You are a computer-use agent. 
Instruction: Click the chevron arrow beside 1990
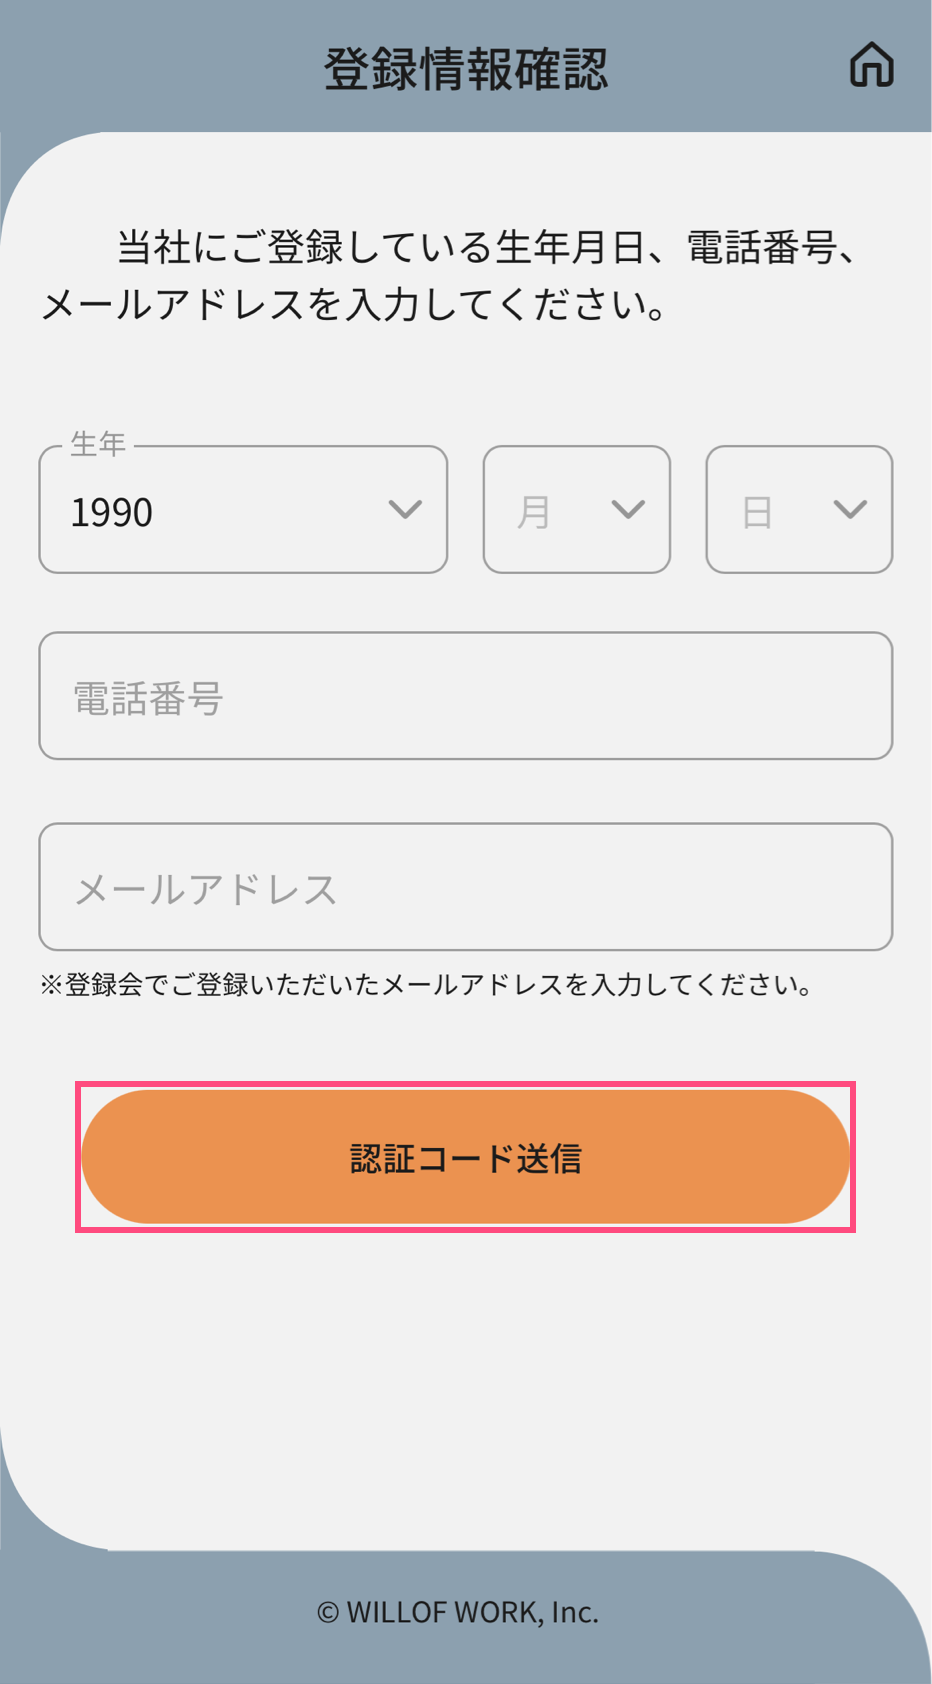point(405,510)
